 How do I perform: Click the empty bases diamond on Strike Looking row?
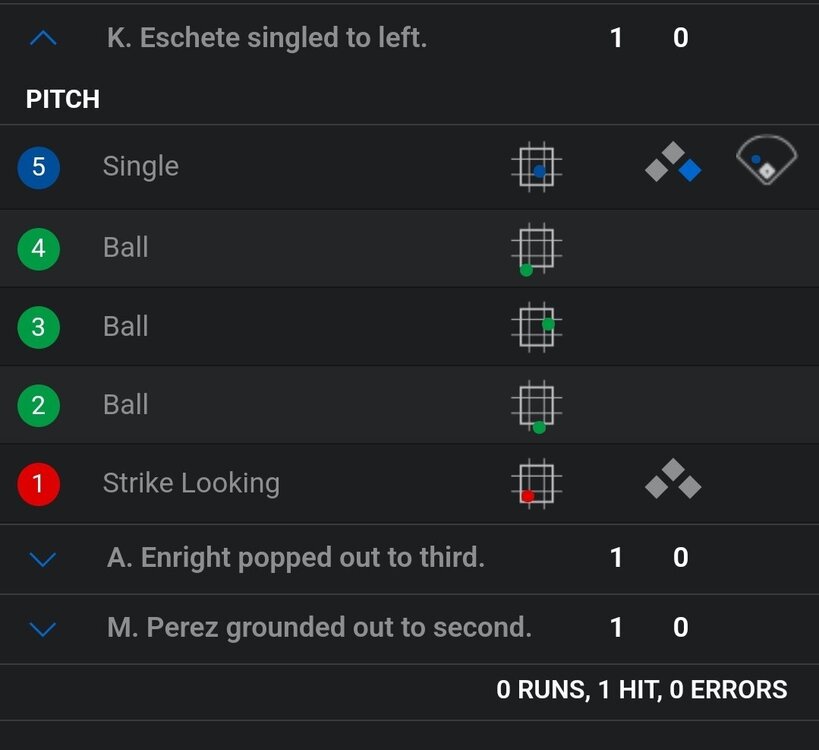point(673,480)
